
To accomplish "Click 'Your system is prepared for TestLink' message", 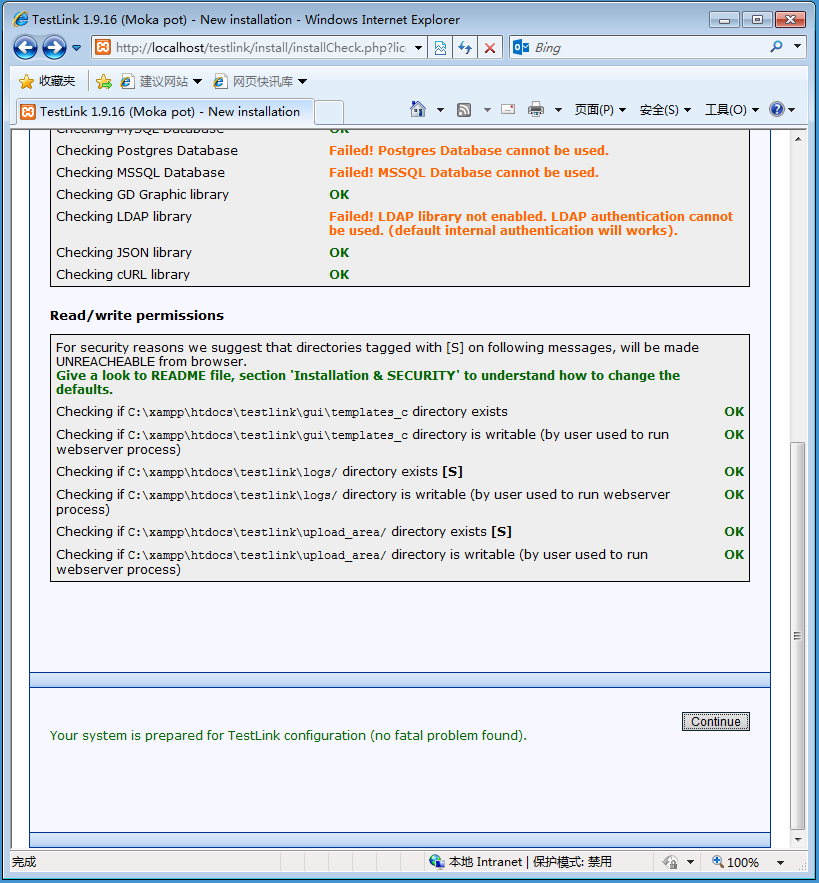I will (288, 735).
